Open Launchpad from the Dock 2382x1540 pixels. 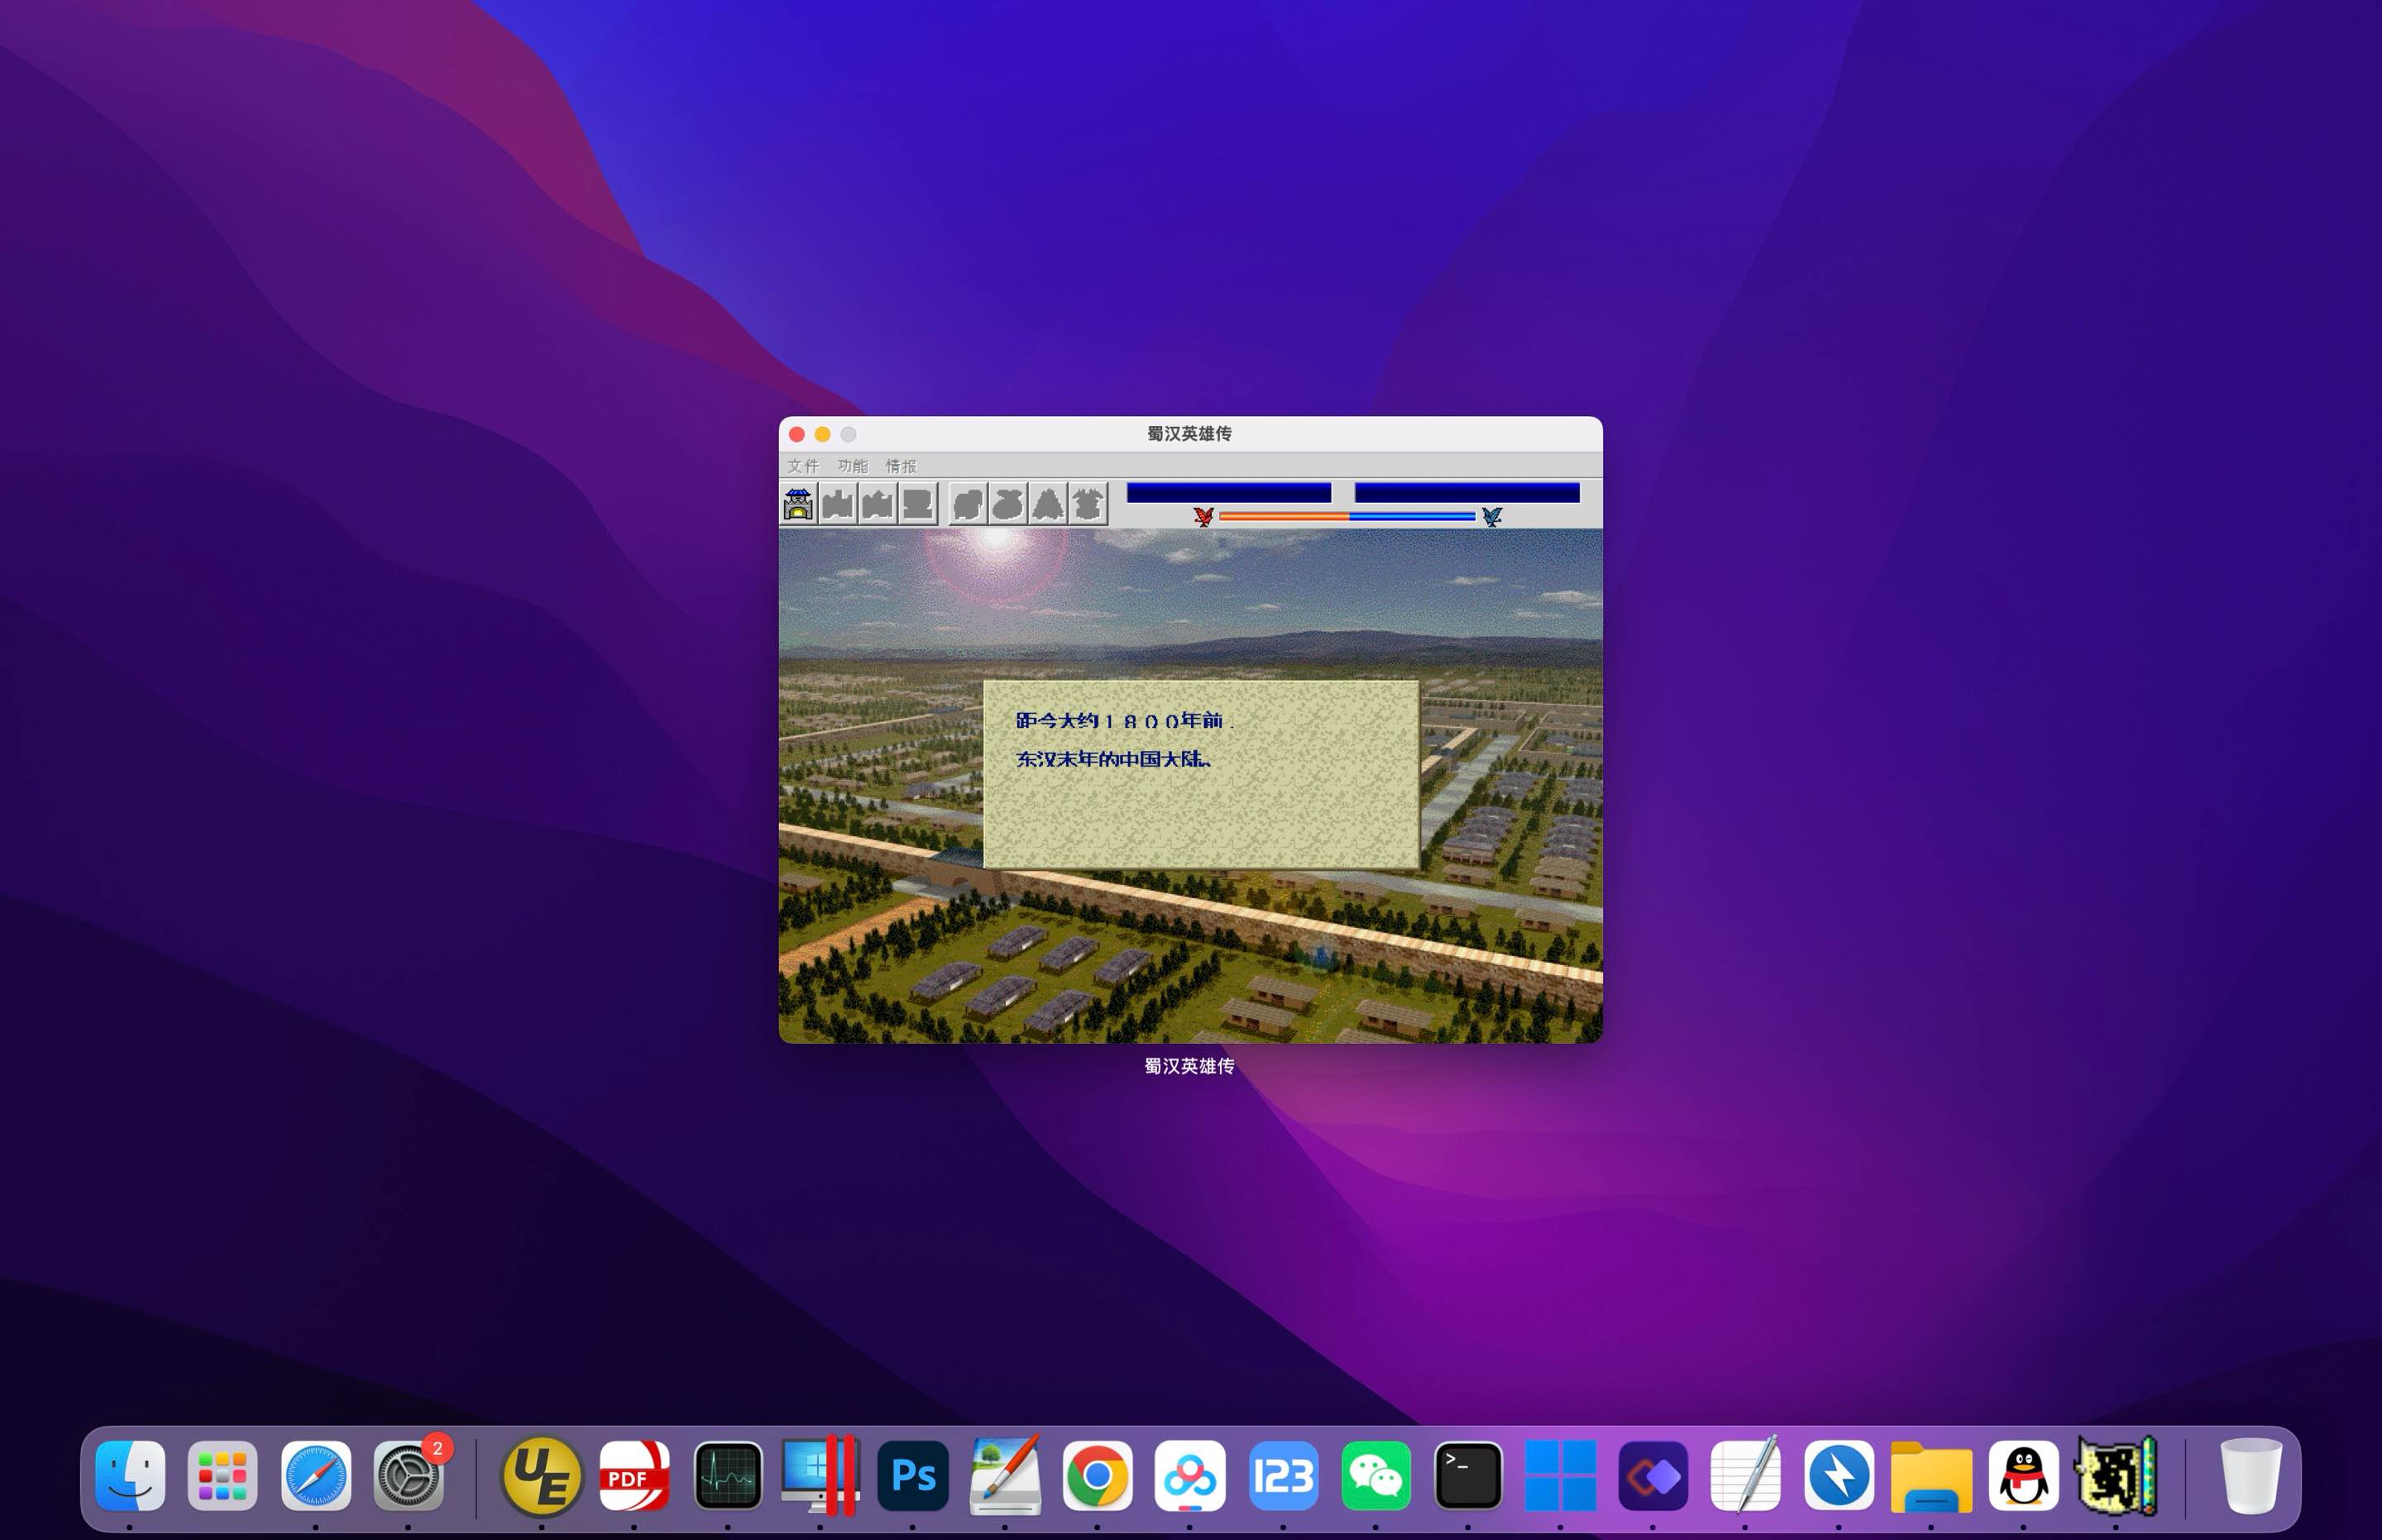(222, 1475)
